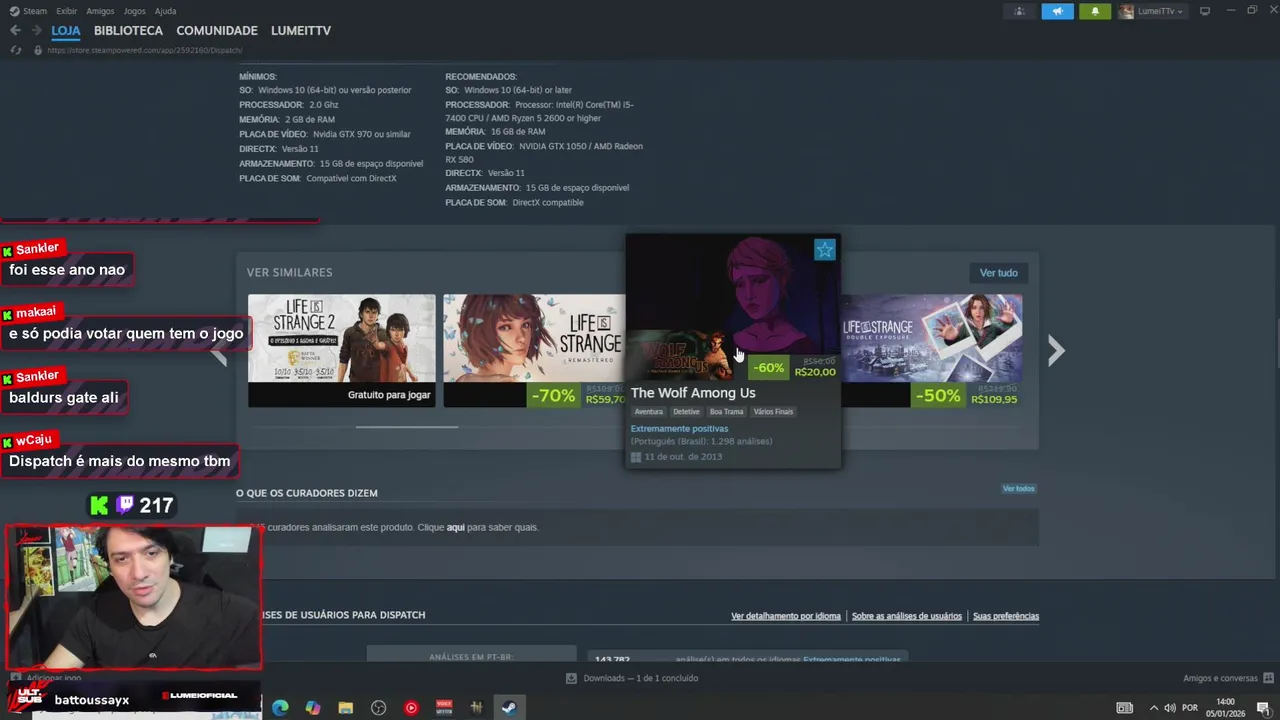
Task: Click The Wolf Among Us title
Action: tap(693, 393)
